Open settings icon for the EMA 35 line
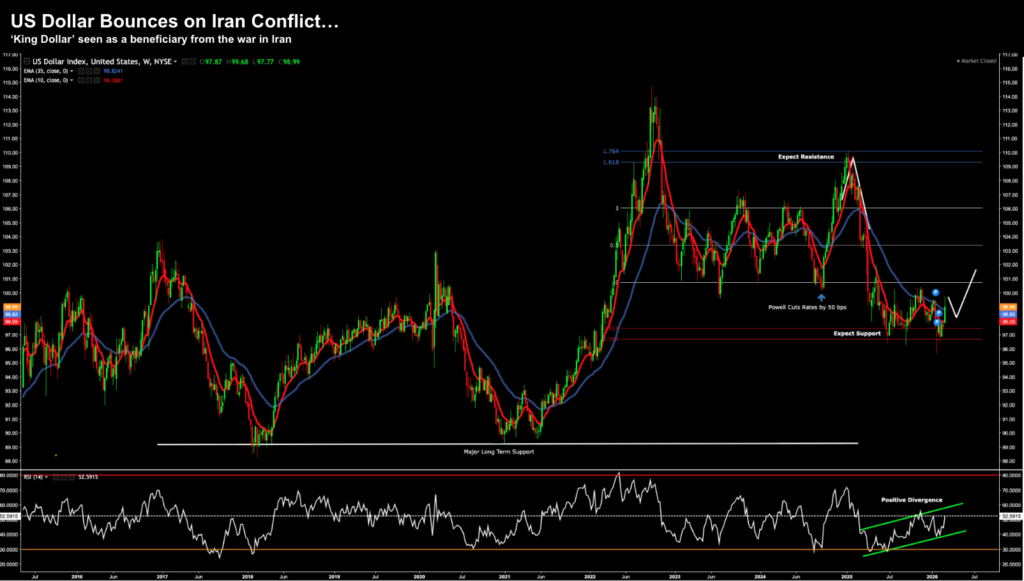This screenshot has height=581, width=1024. pyautogui.click(x=90, y=71)
